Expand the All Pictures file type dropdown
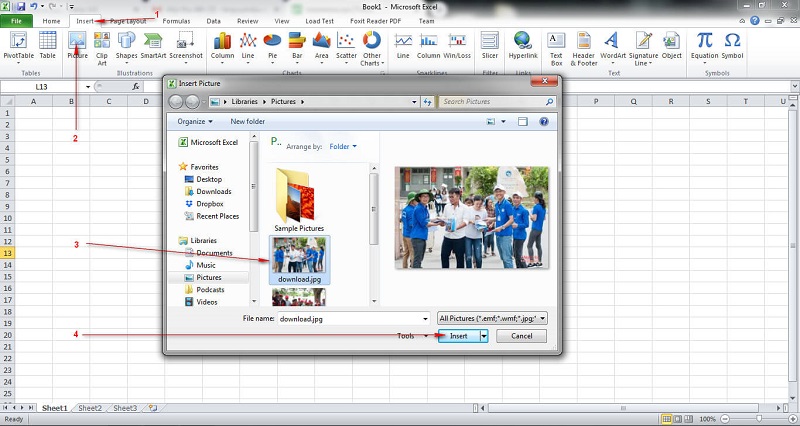 coord(492,318)
